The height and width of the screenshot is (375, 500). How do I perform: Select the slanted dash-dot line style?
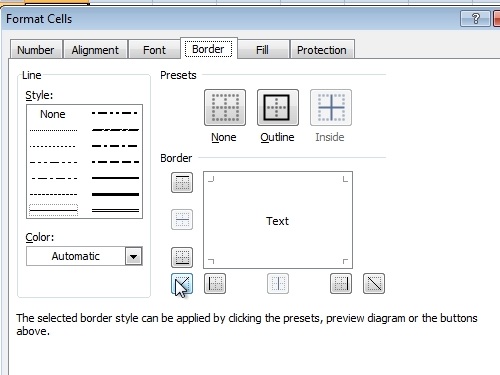coord(115,130)
